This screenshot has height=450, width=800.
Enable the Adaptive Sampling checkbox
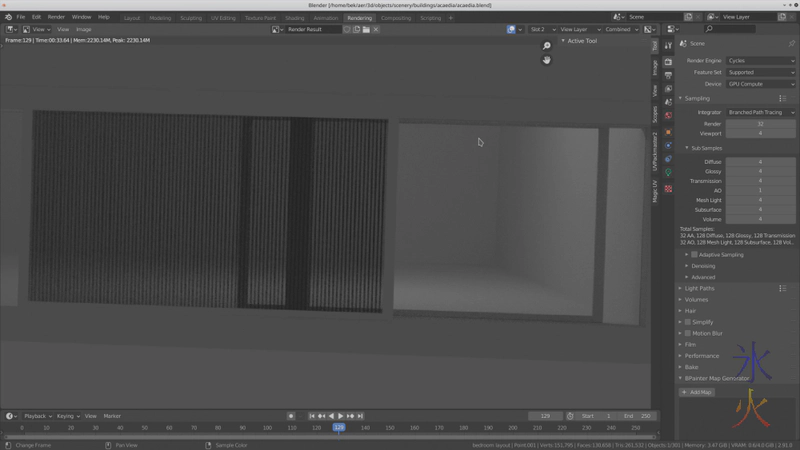[695, 255]
